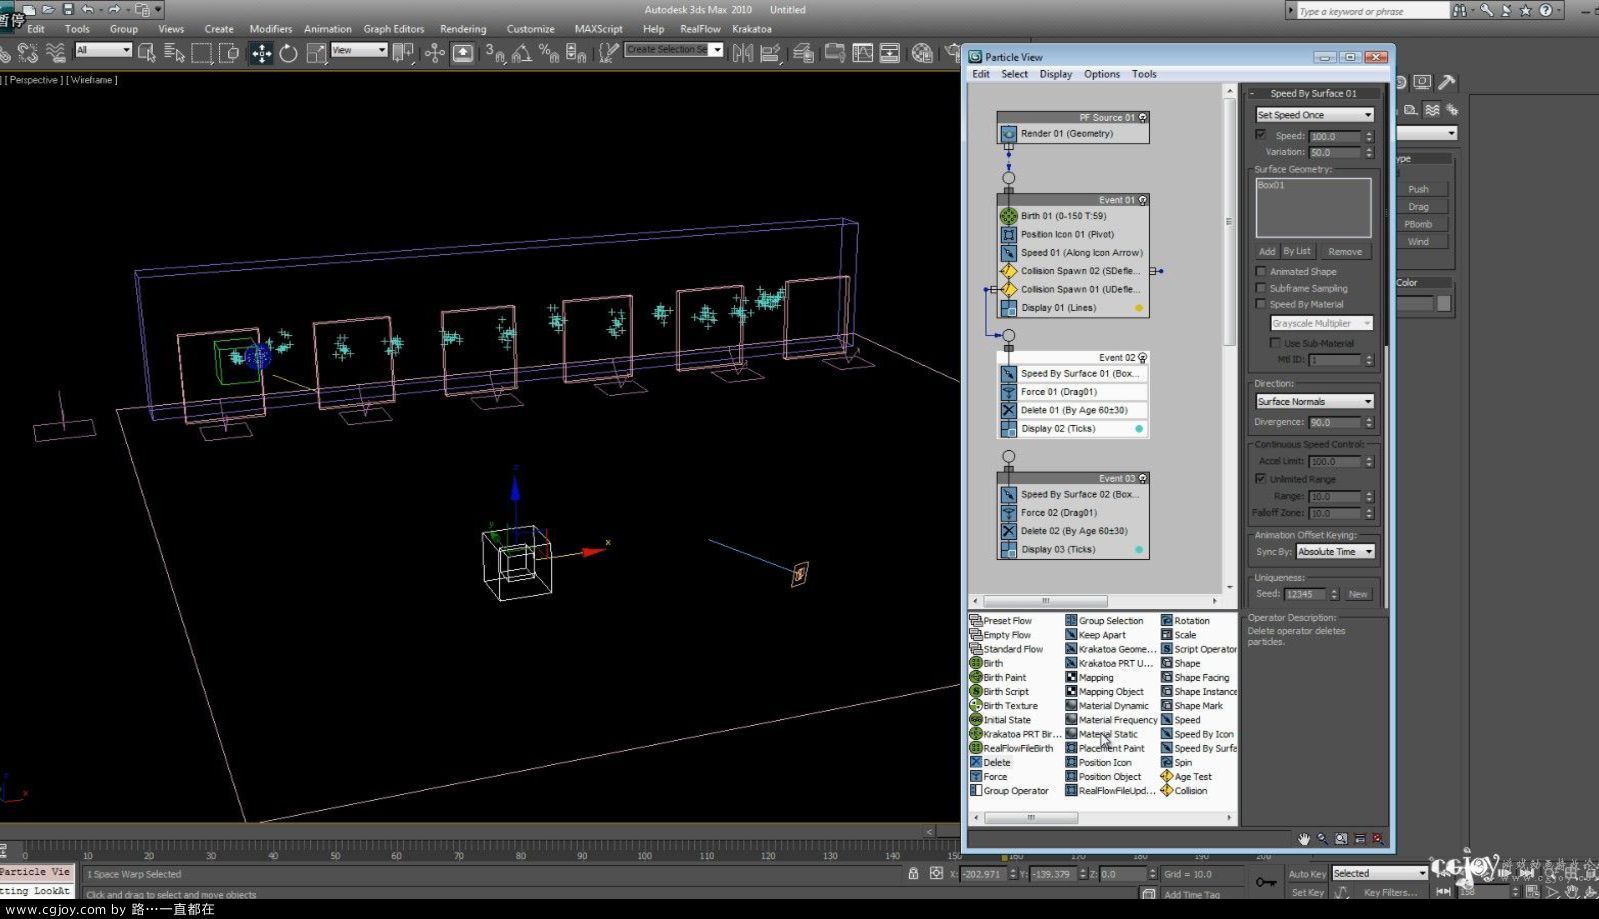This screenshot has width=1599, height=919.
Task: Click the Display 02 cyan color dot
Action: coord(1138,428)
